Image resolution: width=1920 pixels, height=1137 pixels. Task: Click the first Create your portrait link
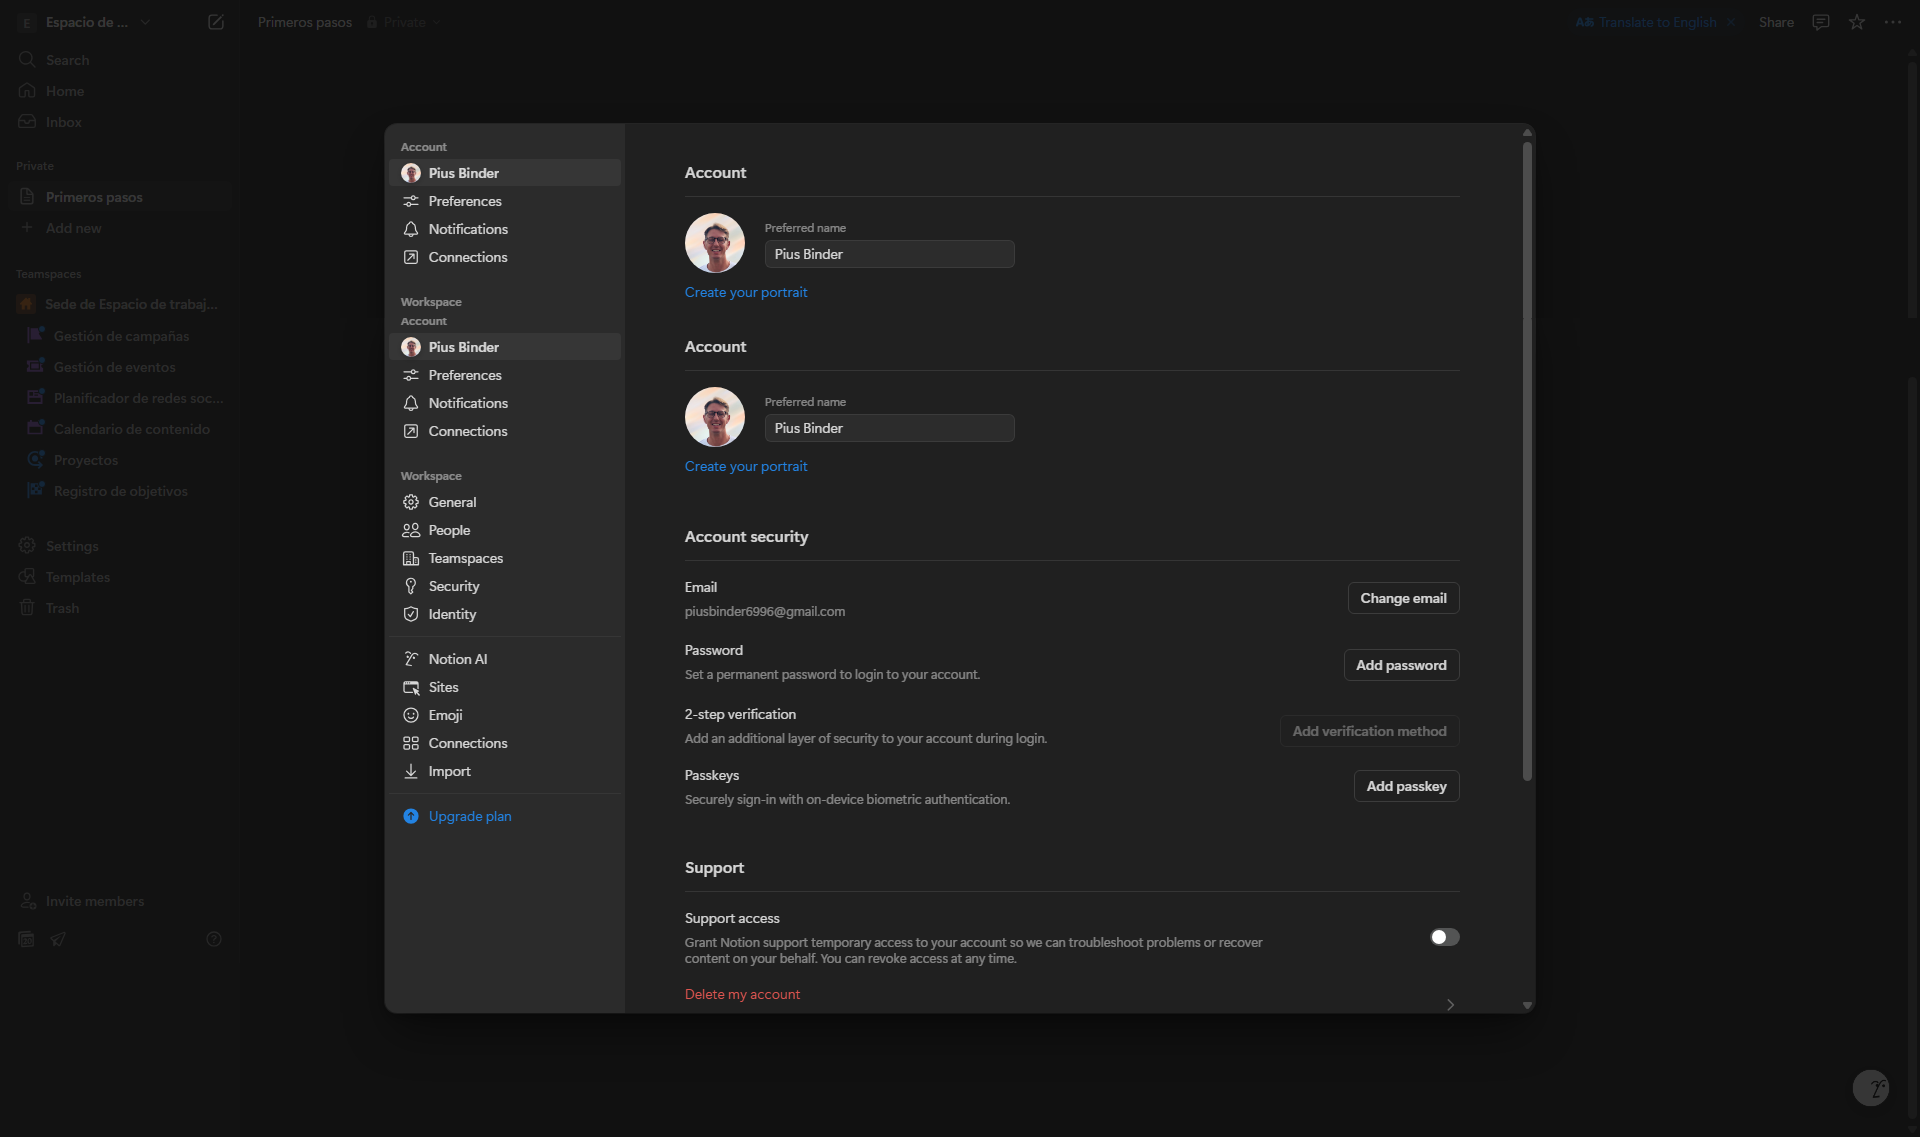pos(746,292)
